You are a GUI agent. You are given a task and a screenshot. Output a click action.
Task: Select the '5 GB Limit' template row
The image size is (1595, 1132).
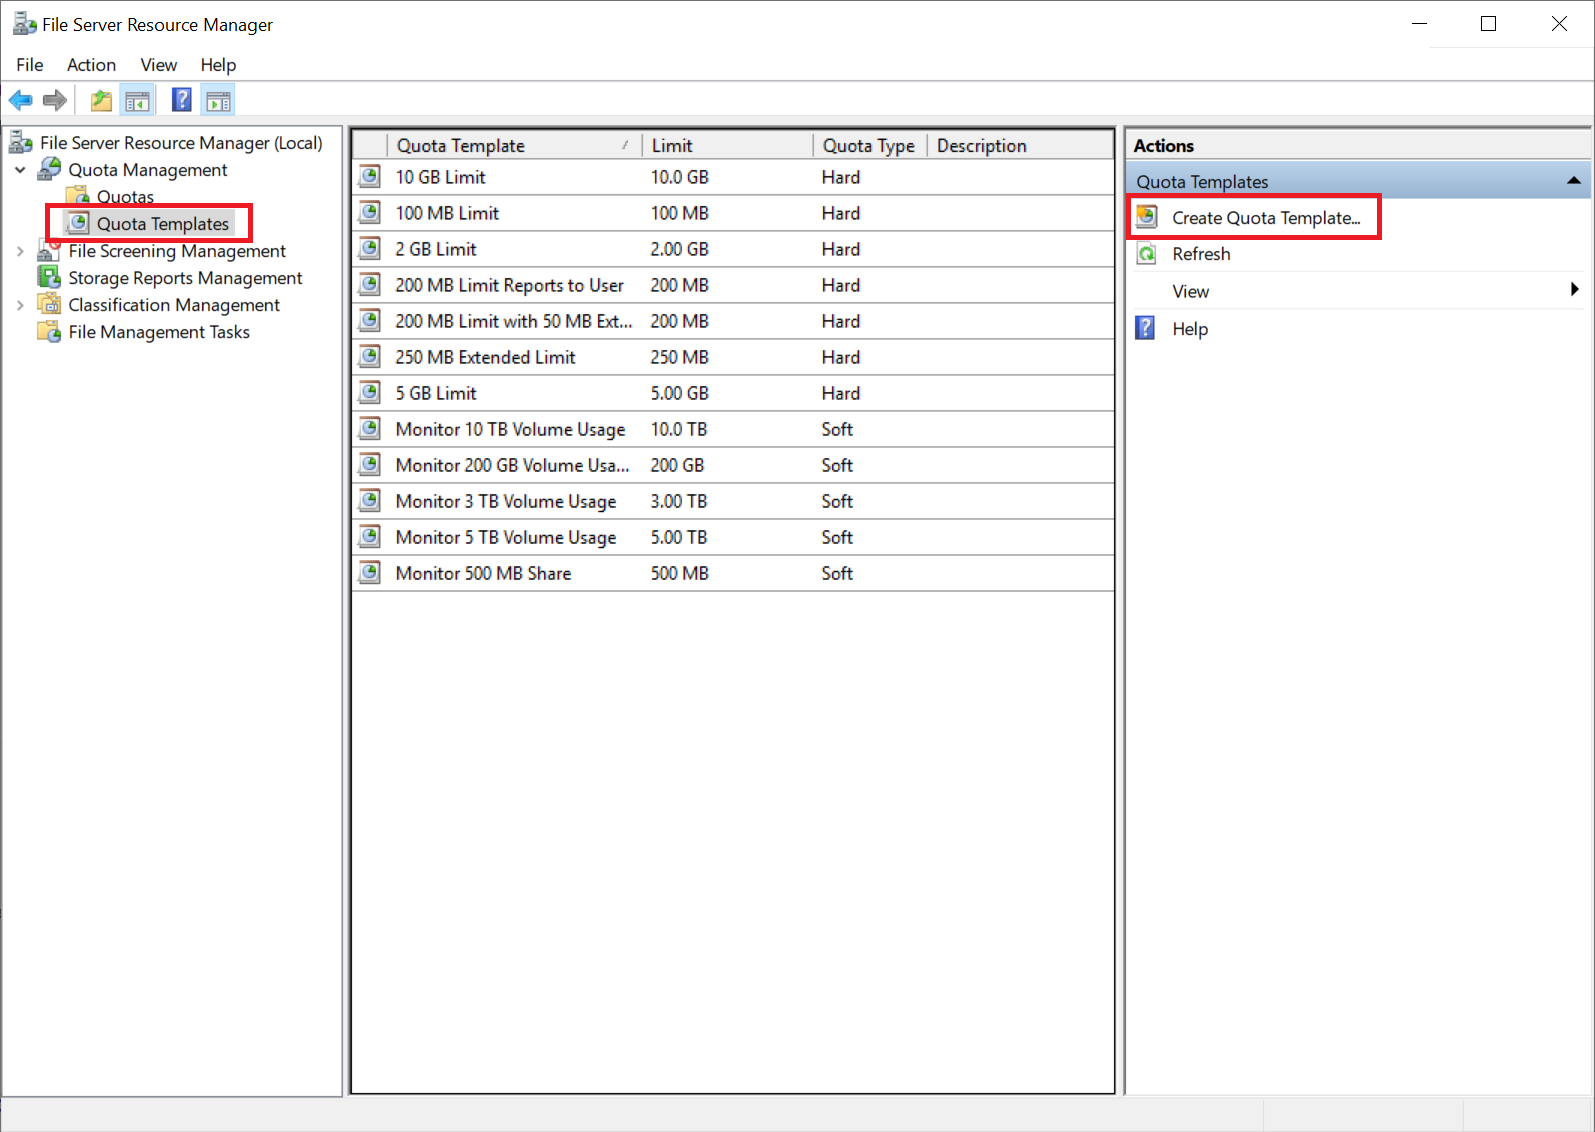733,393
